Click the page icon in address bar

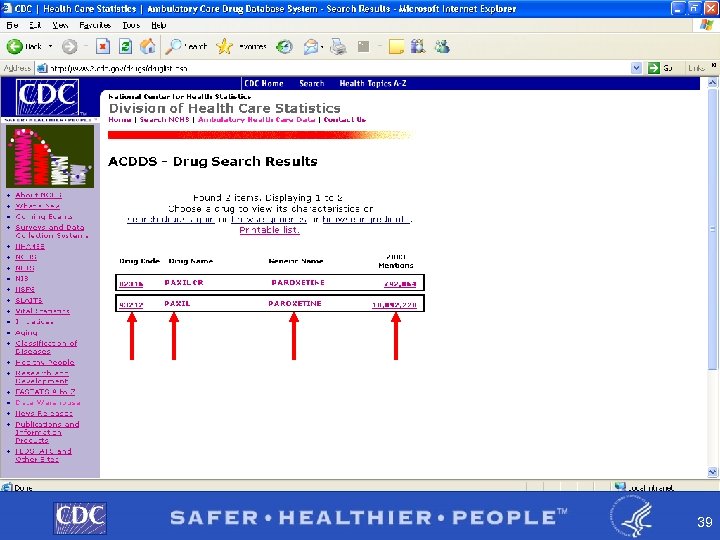(42, 68)
